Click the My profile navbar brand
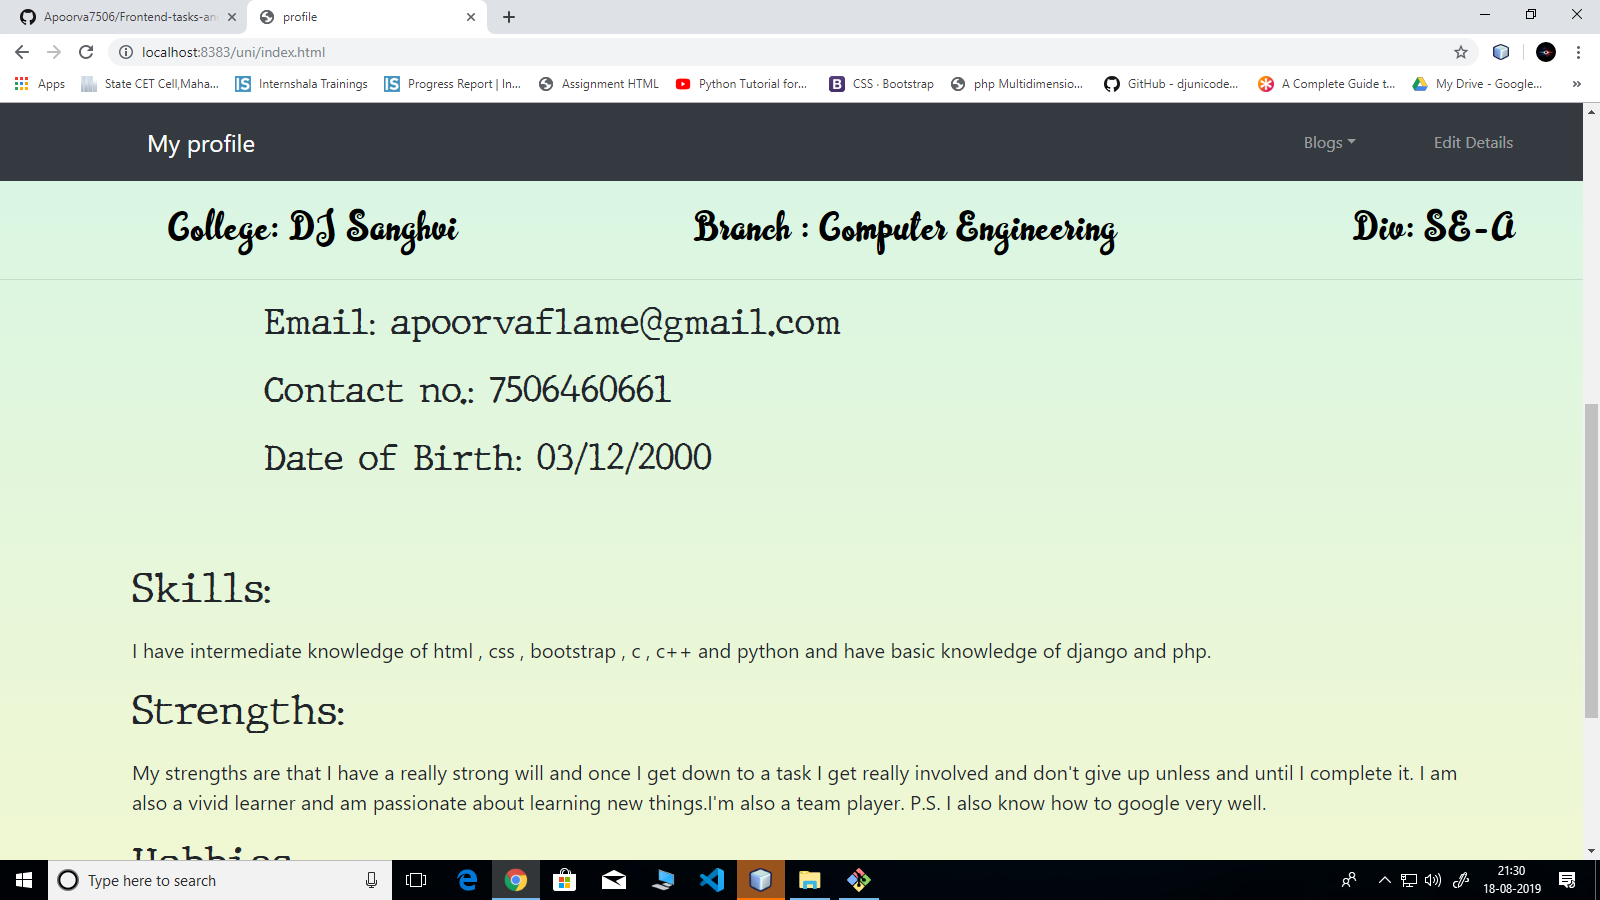Image resolution: width=1600 pixels, height=900 pixels. (201, 144)
